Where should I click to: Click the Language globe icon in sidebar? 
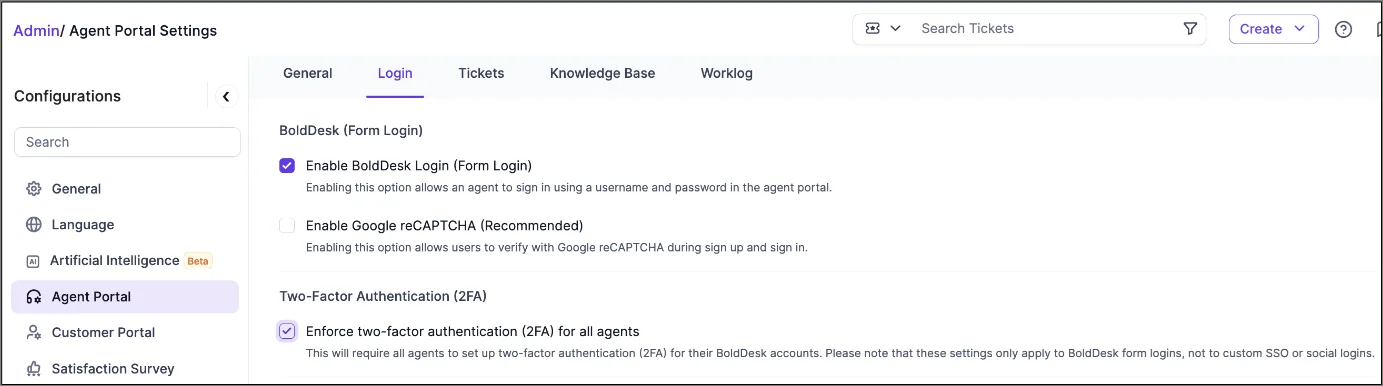click(34, 225)
